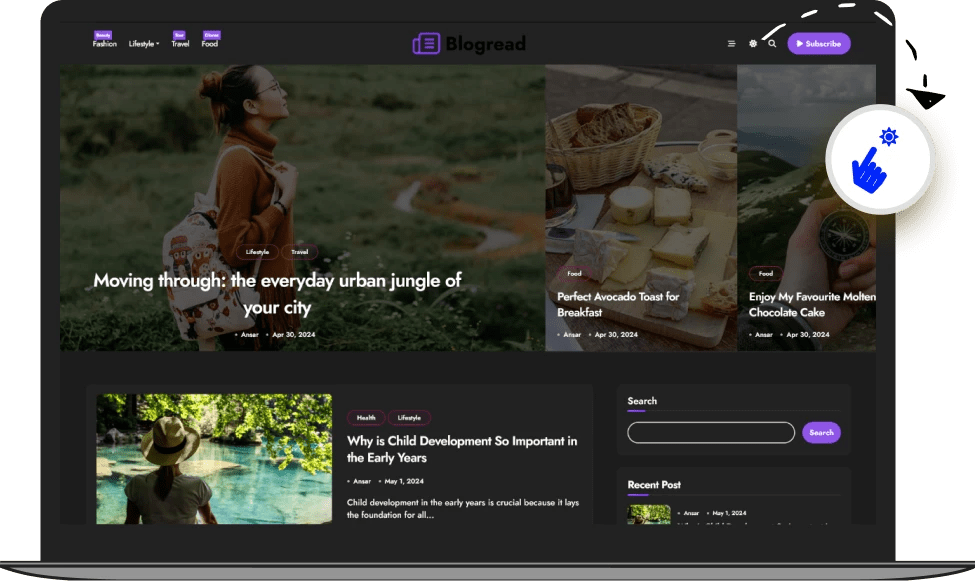Open the 'Enjoy My Favourite Molten Chocolate Cake' post
975x581 pixels.
coord(812,304)
